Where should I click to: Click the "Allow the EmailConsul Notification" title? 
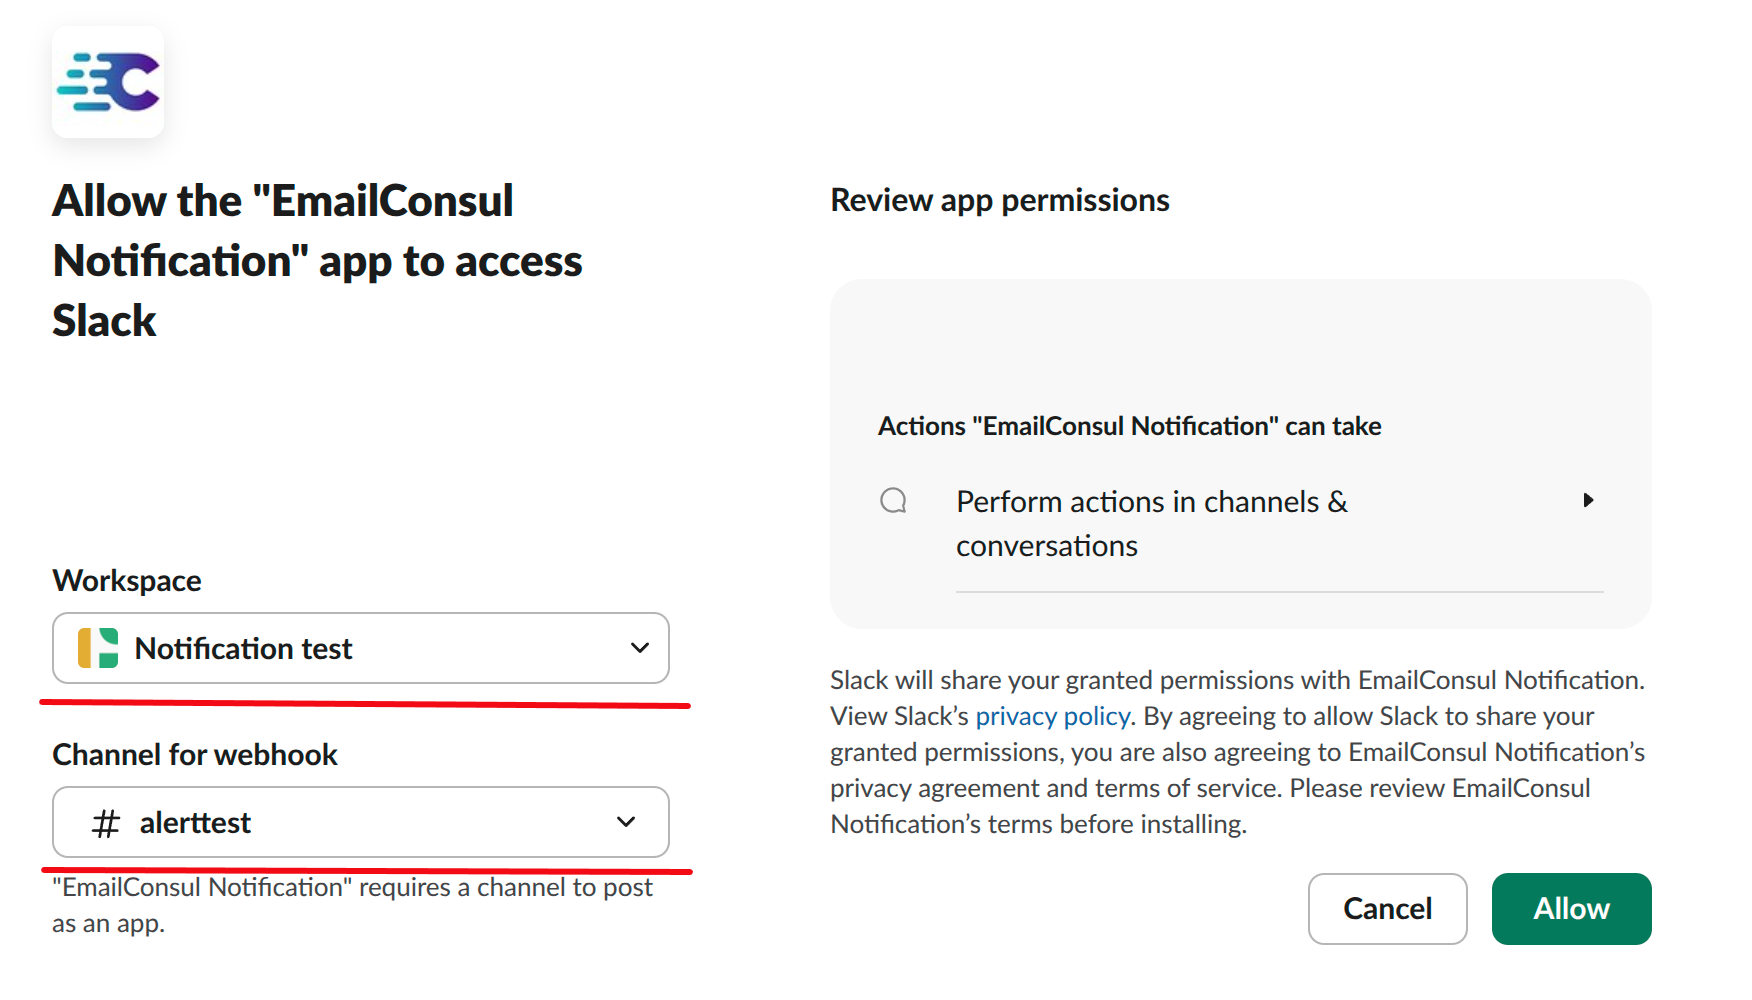pyautogui.click(x=317, y=260)
